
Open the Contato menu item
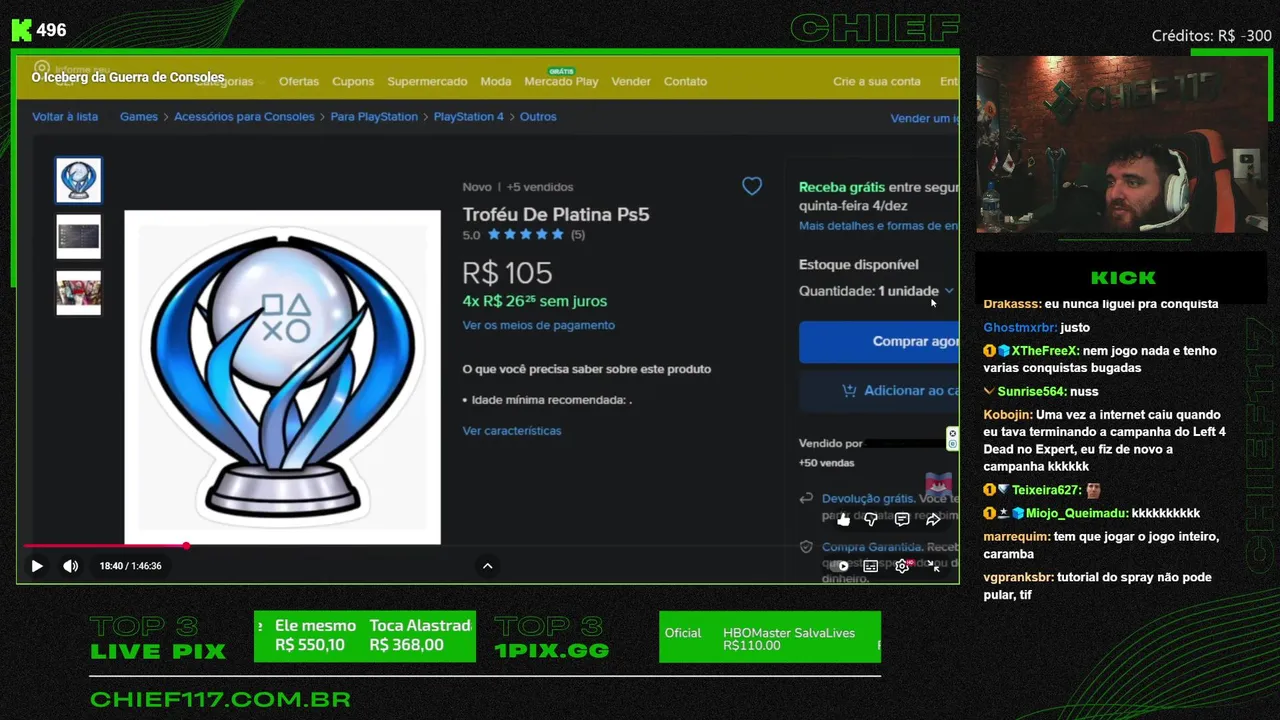(685, 82)
